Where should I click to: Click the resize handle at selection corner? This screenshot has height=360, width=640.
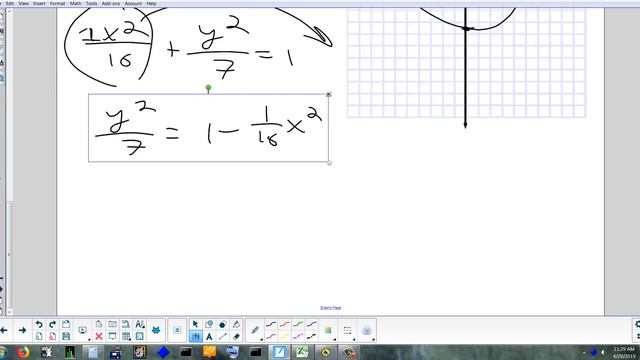(x=329, y=163)
